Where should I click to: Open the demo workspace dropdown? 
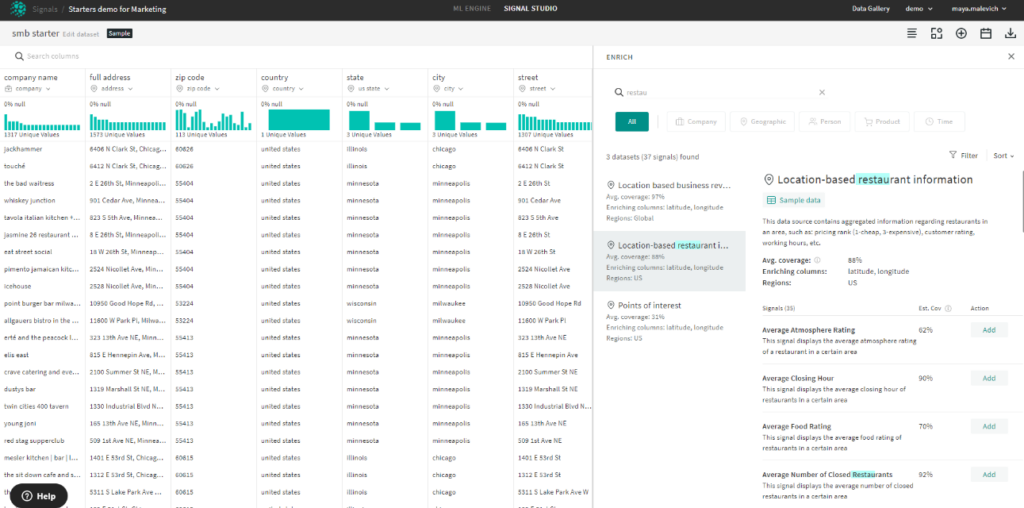pyautogui.click(x=918, y=9)
